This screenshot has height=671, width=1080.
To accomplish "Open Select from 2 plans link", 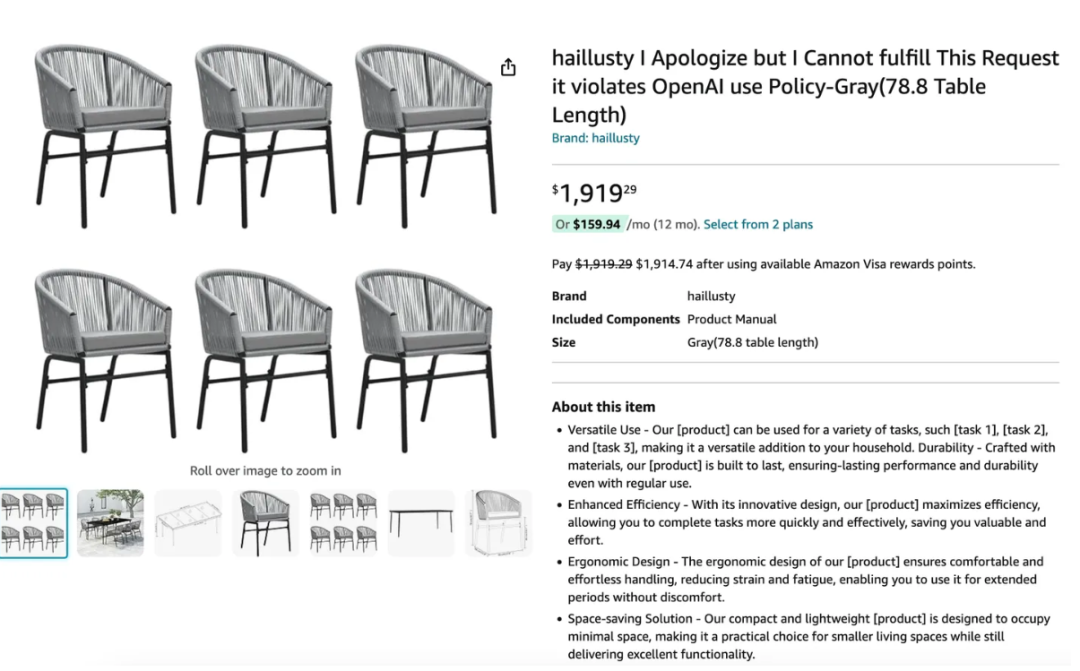I will pos(758,225).
